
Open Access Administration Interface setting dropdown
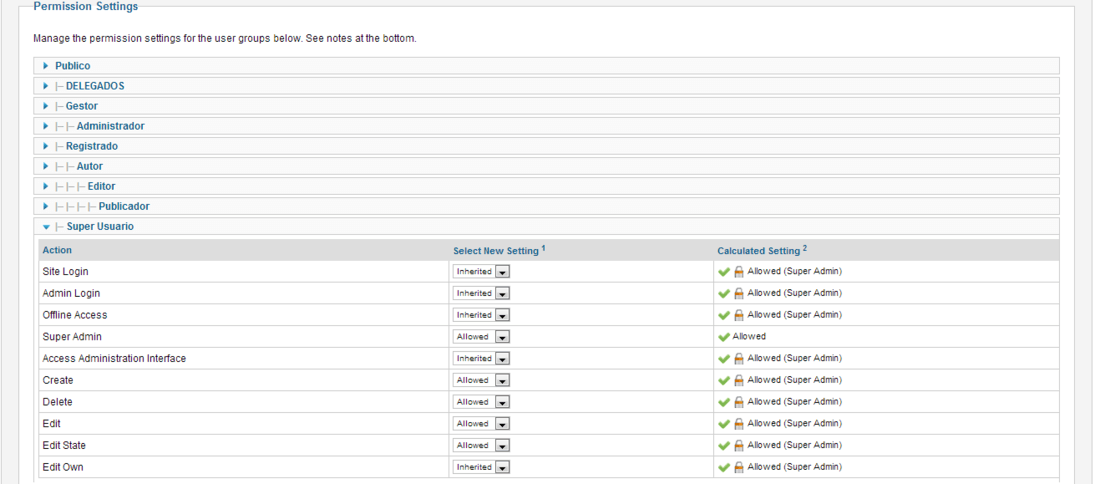click(x=481, y=358)
